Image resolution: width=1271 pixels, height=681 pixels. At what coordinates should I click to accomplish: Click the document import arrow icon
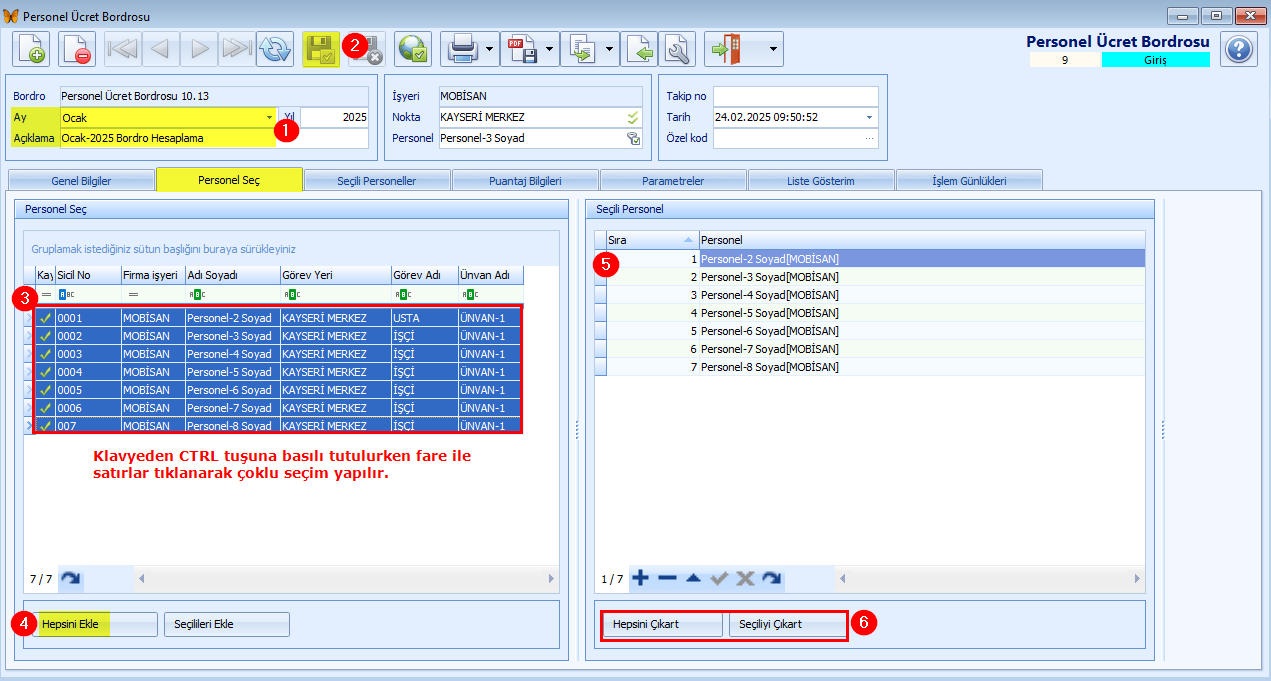(x=638, y=49)
